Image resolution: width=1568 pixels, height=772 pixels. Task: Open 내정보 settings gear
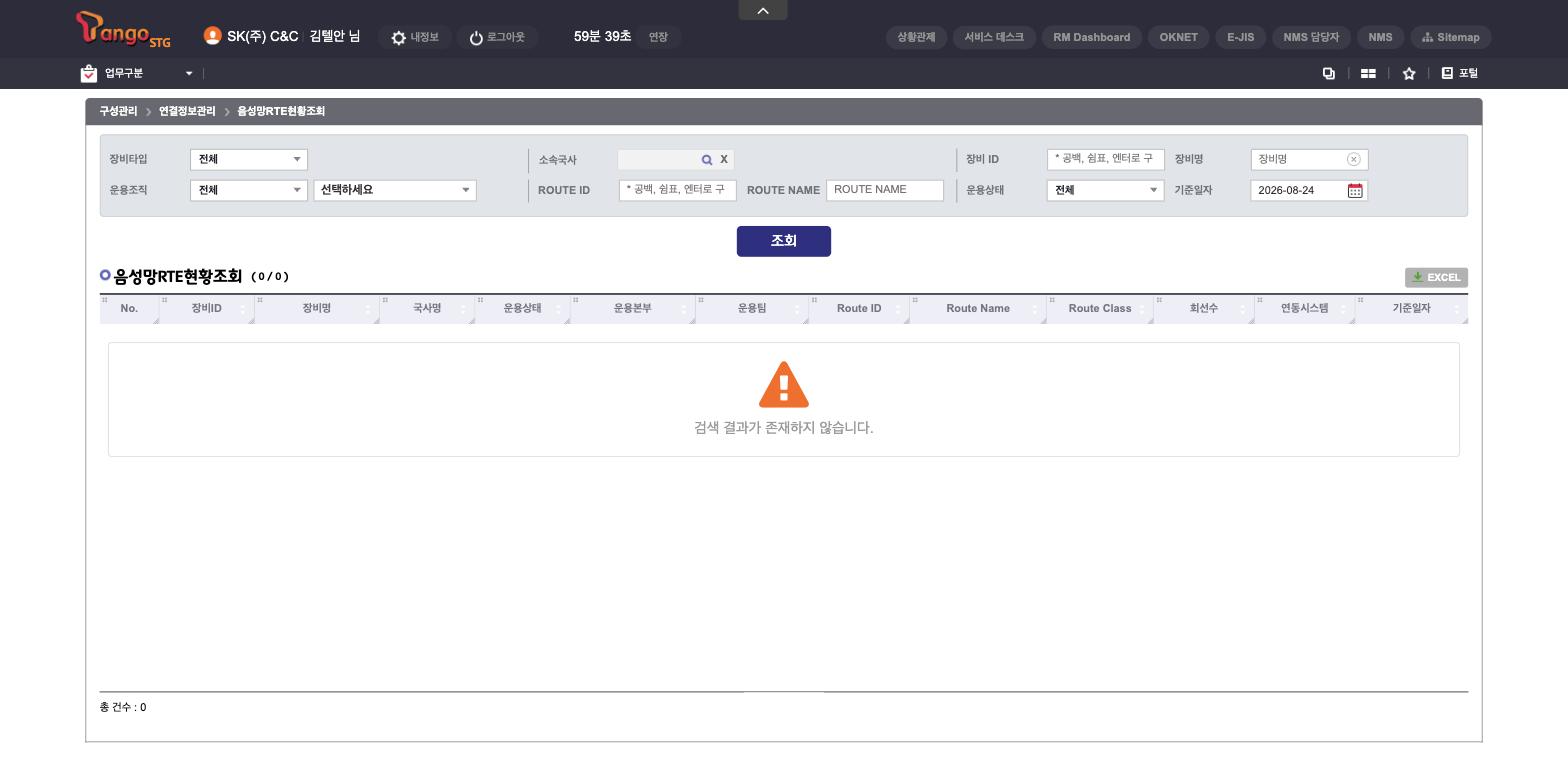point(399,38)
